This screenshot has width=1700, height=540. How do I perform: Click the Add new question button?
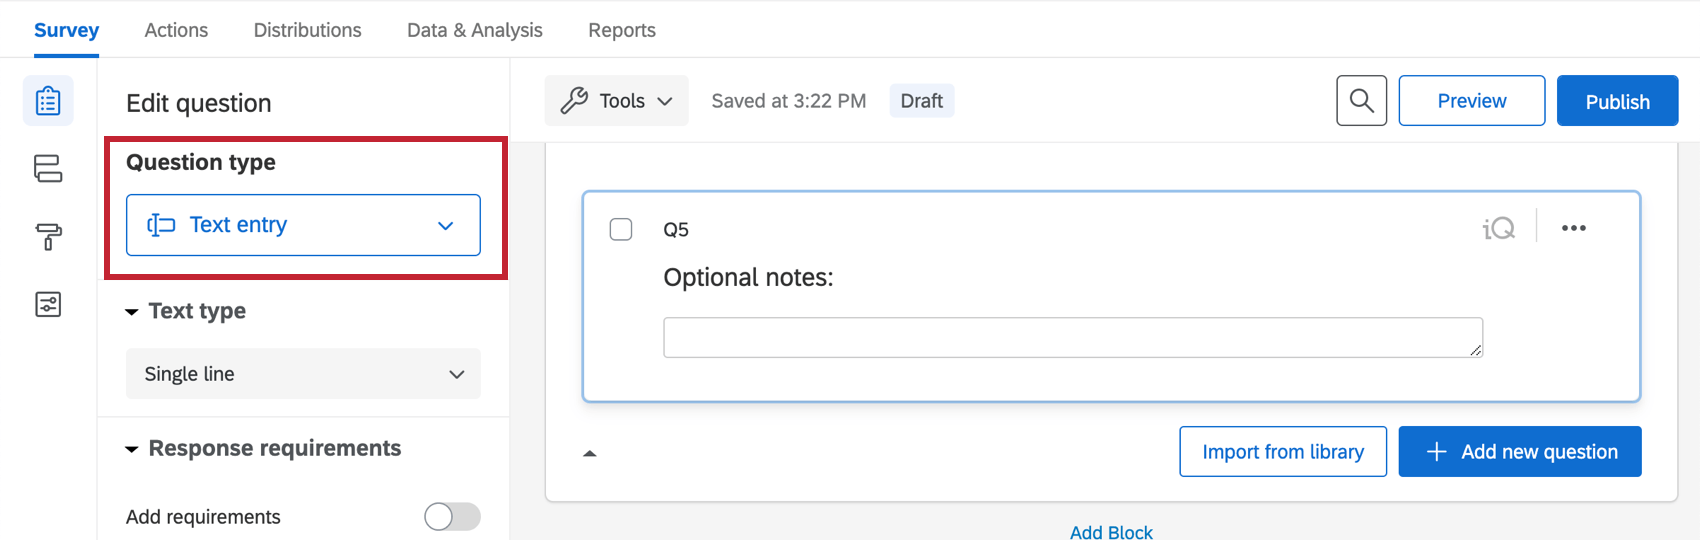[x=1519, y=452]
